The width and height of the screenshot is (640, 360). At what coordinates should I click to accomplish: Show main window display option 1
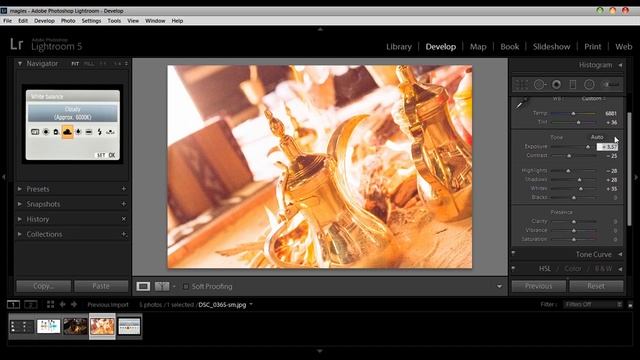click(13, 304)
